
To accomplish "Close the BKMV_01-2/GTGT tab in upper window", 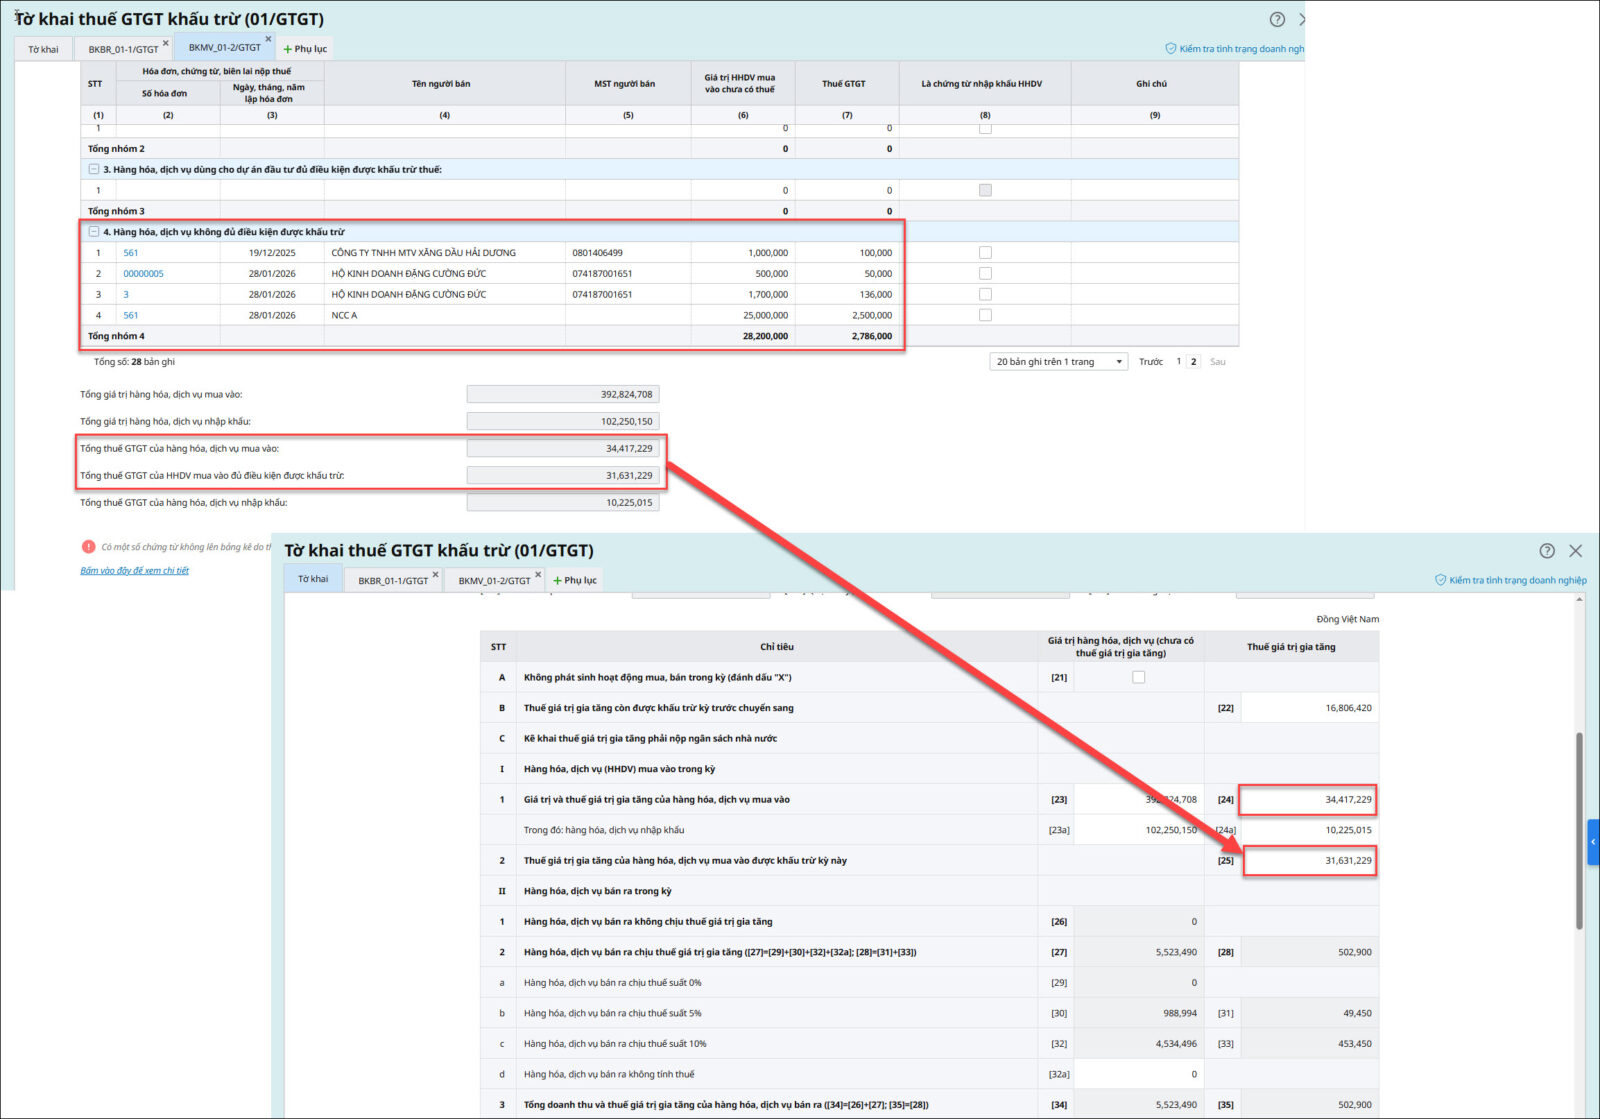I will pyautogui.click(x=268, y=40).
